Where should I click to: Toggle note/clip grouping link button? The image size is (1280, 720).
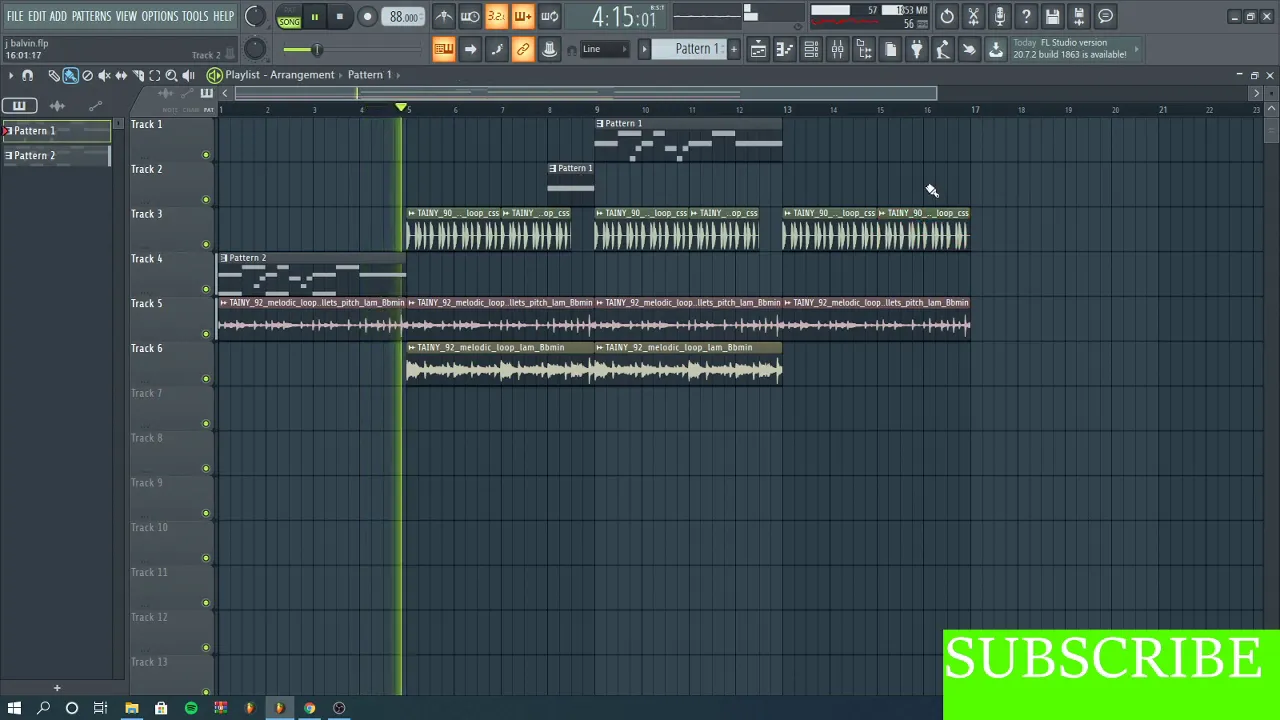tap(522, 49)
